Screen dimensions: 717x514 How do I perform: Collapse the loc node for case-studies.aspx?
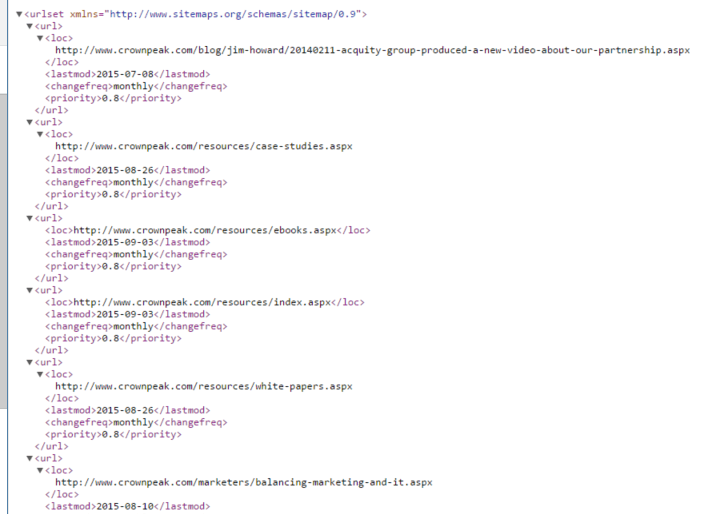point(39,134)
